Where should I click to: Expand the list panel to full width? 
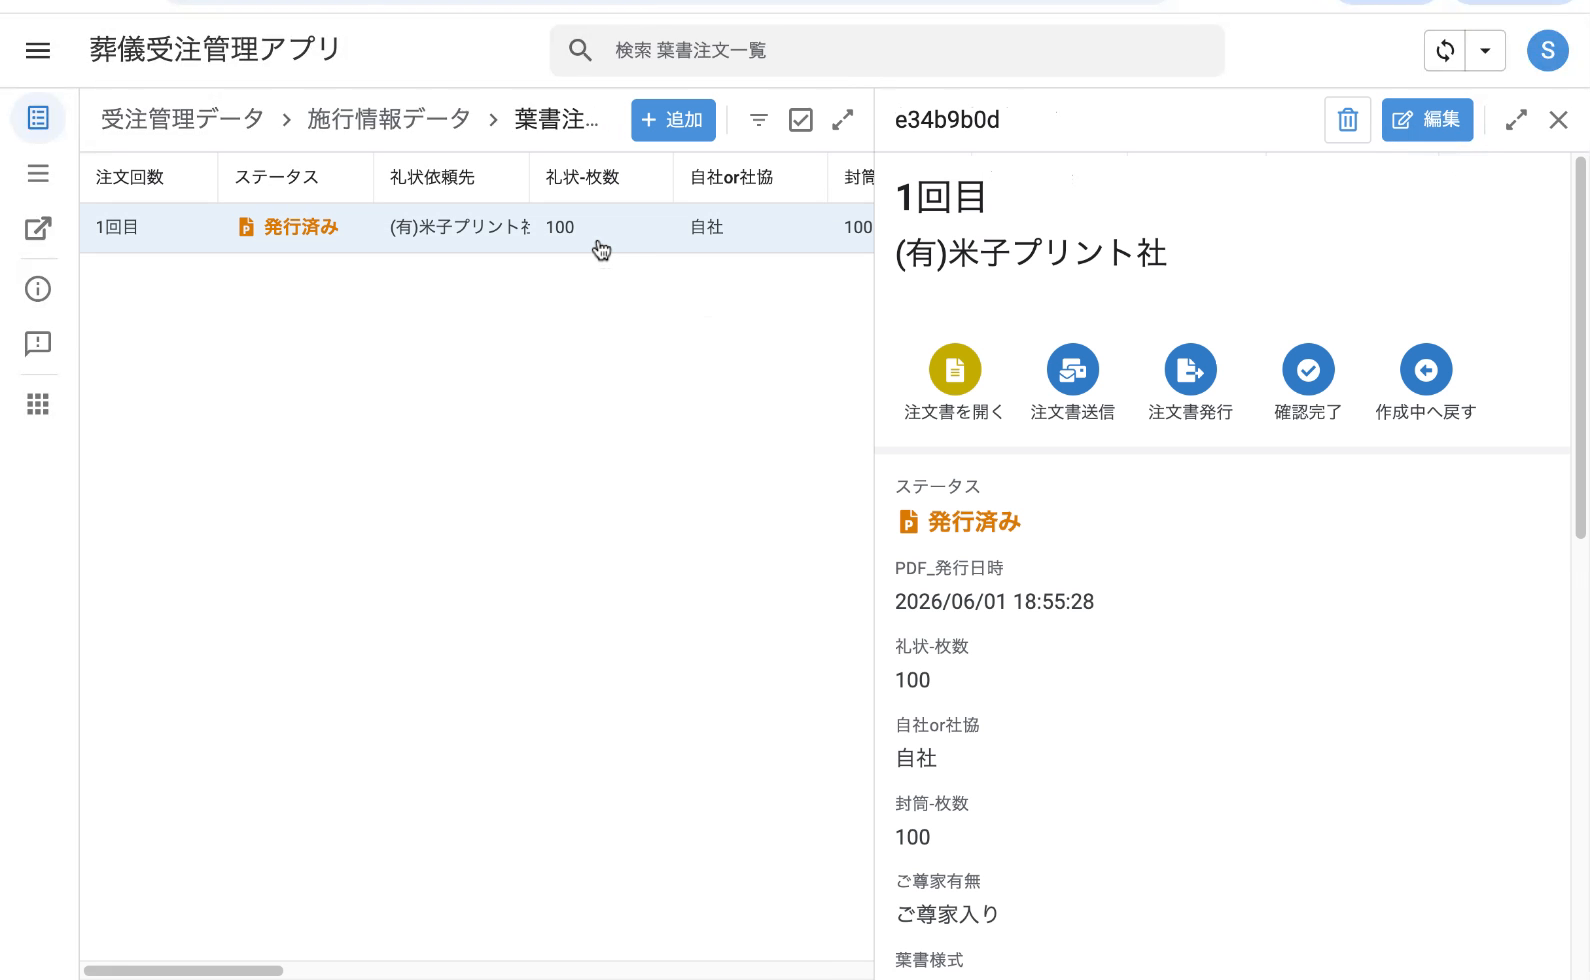point(843,120)
